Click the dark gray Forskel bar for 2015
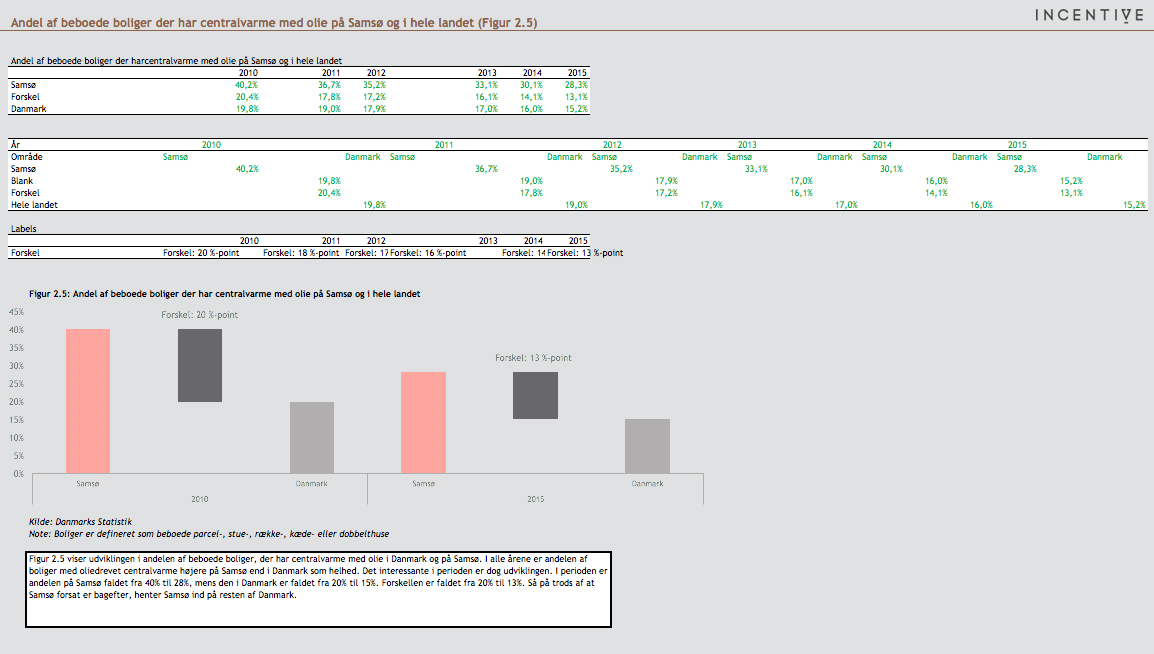 coord(535,395)
